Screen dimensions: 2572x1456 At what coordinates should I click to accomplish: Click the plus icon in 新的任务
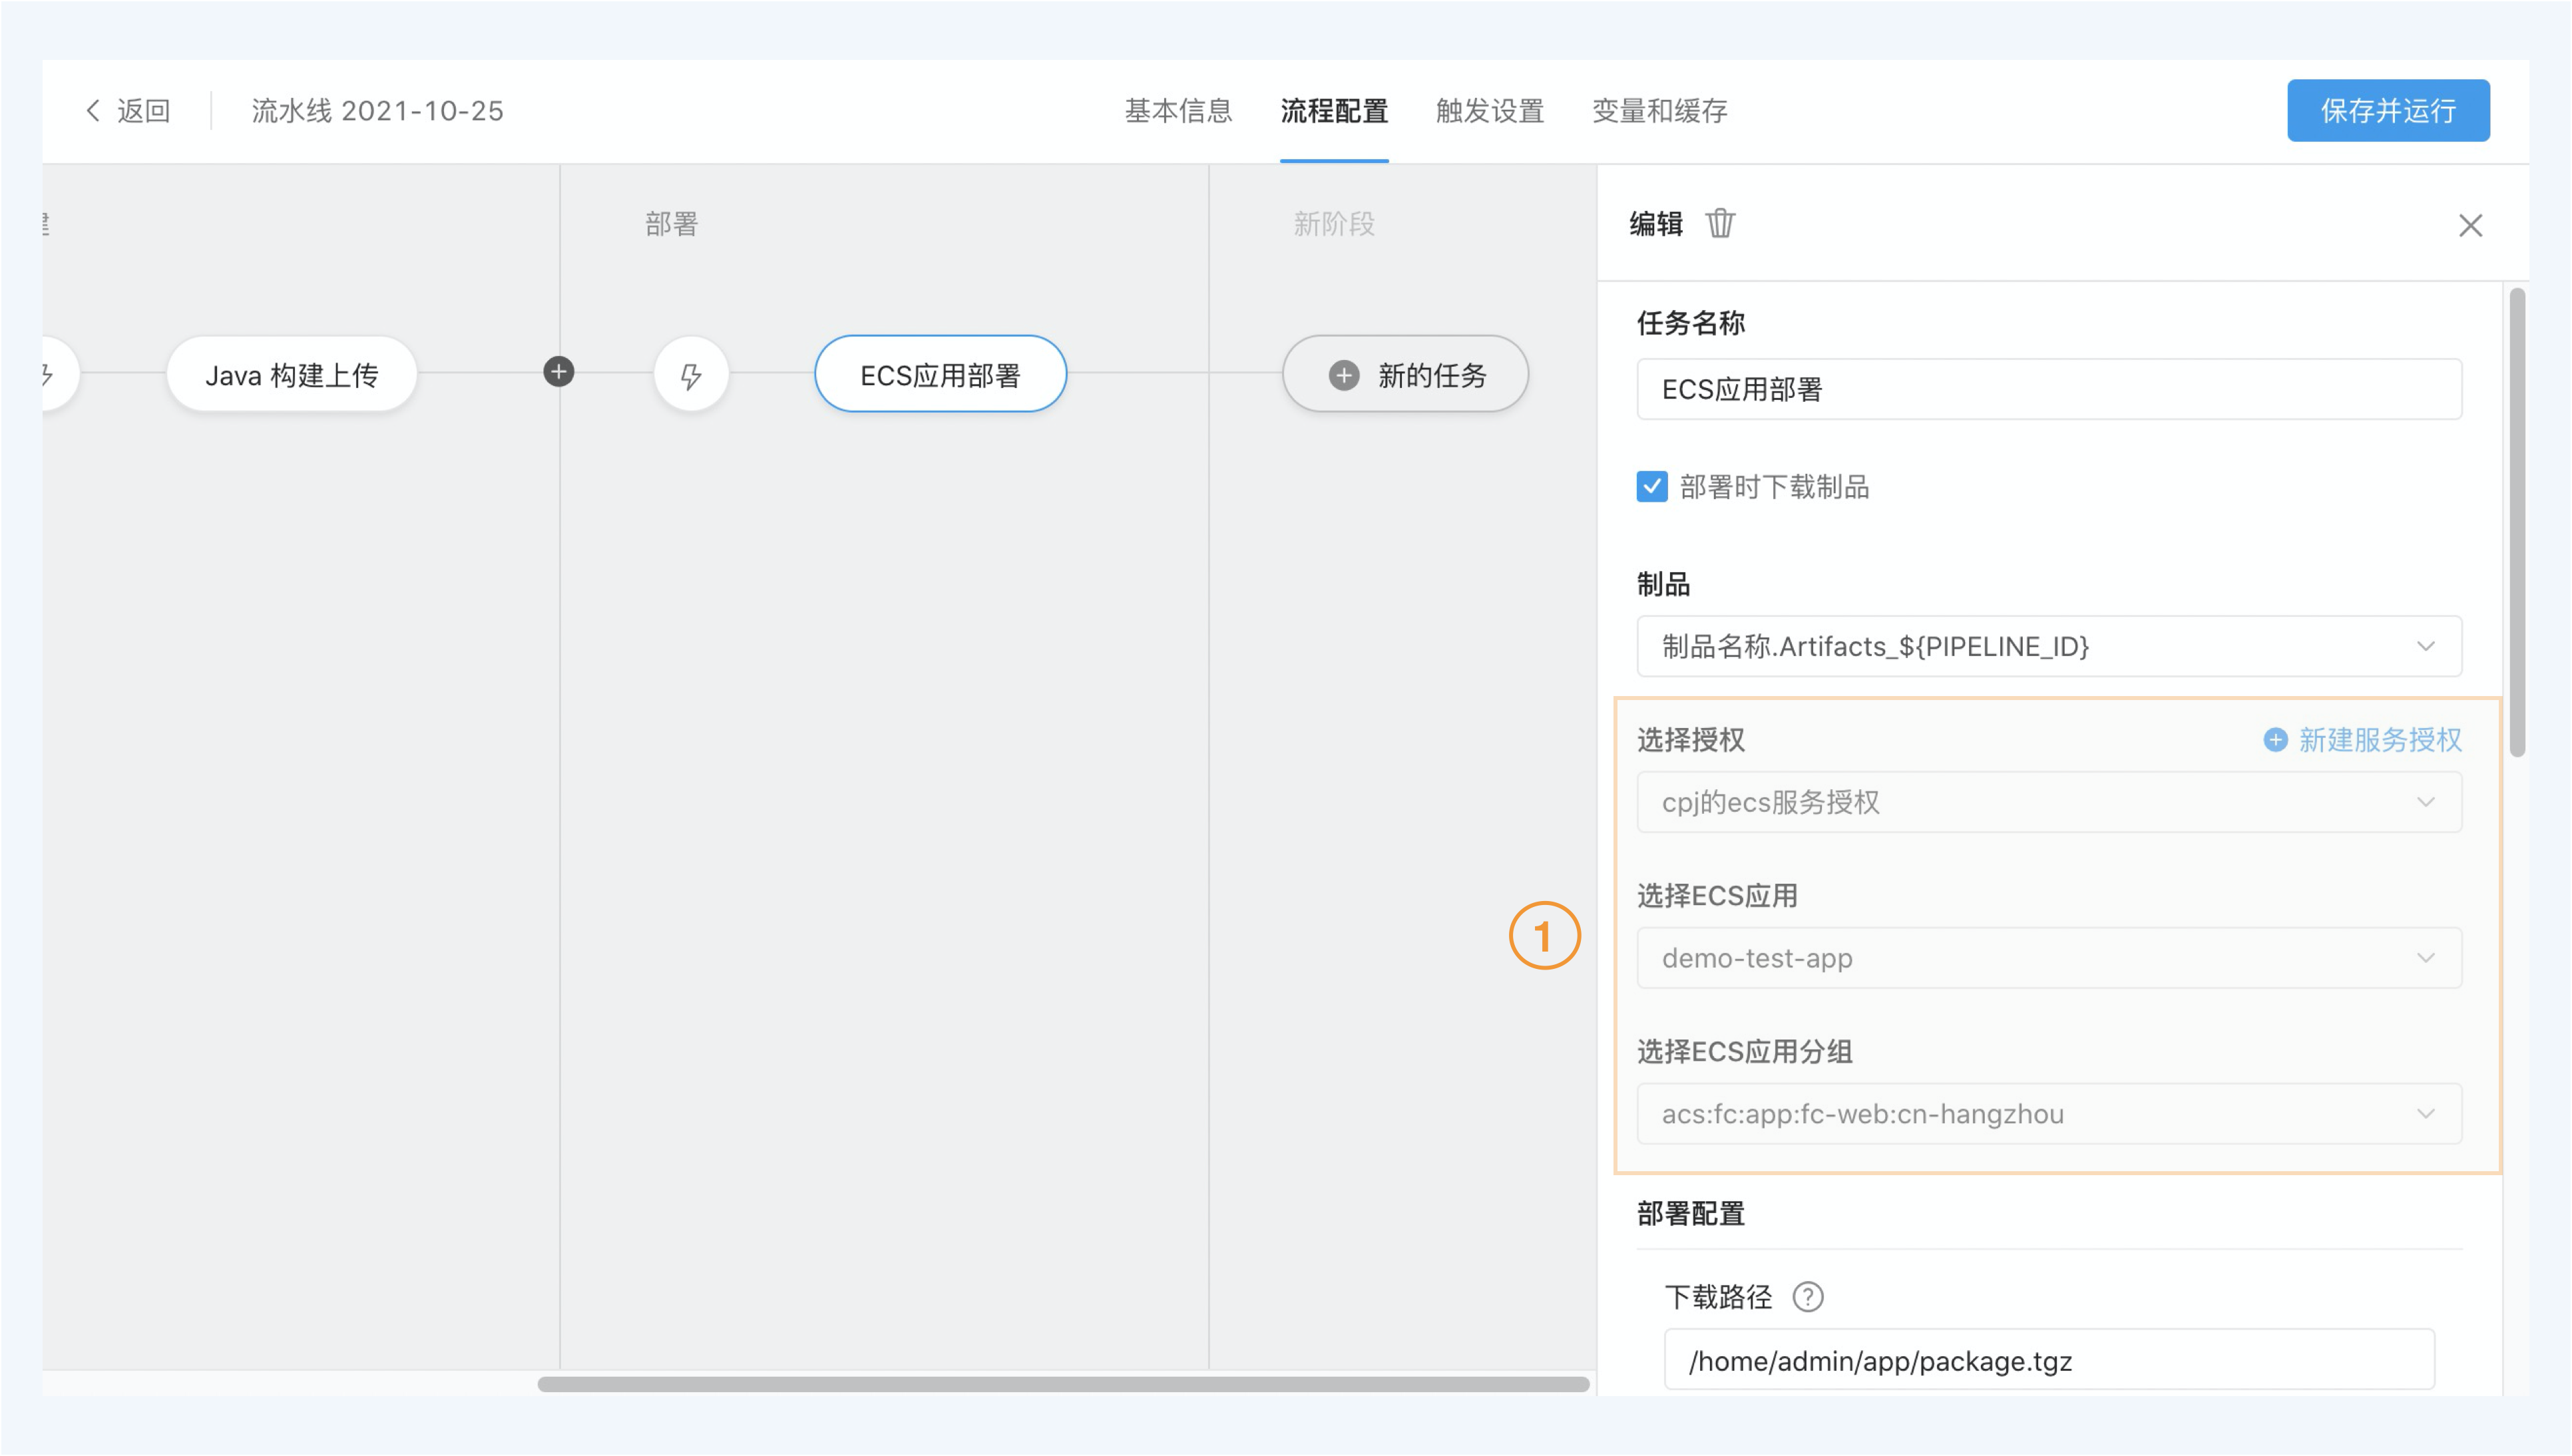click(x=1344, y=375)
